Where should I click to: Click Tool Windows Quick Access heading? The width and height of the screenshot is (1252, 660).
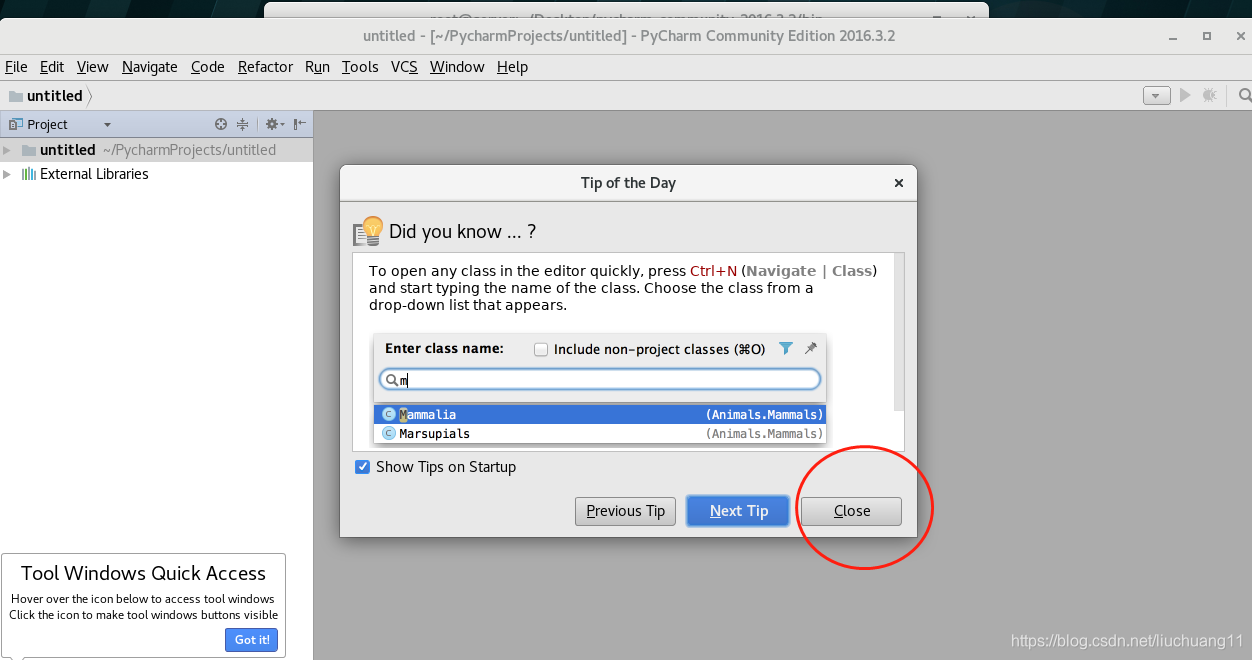tap(143, 573)
